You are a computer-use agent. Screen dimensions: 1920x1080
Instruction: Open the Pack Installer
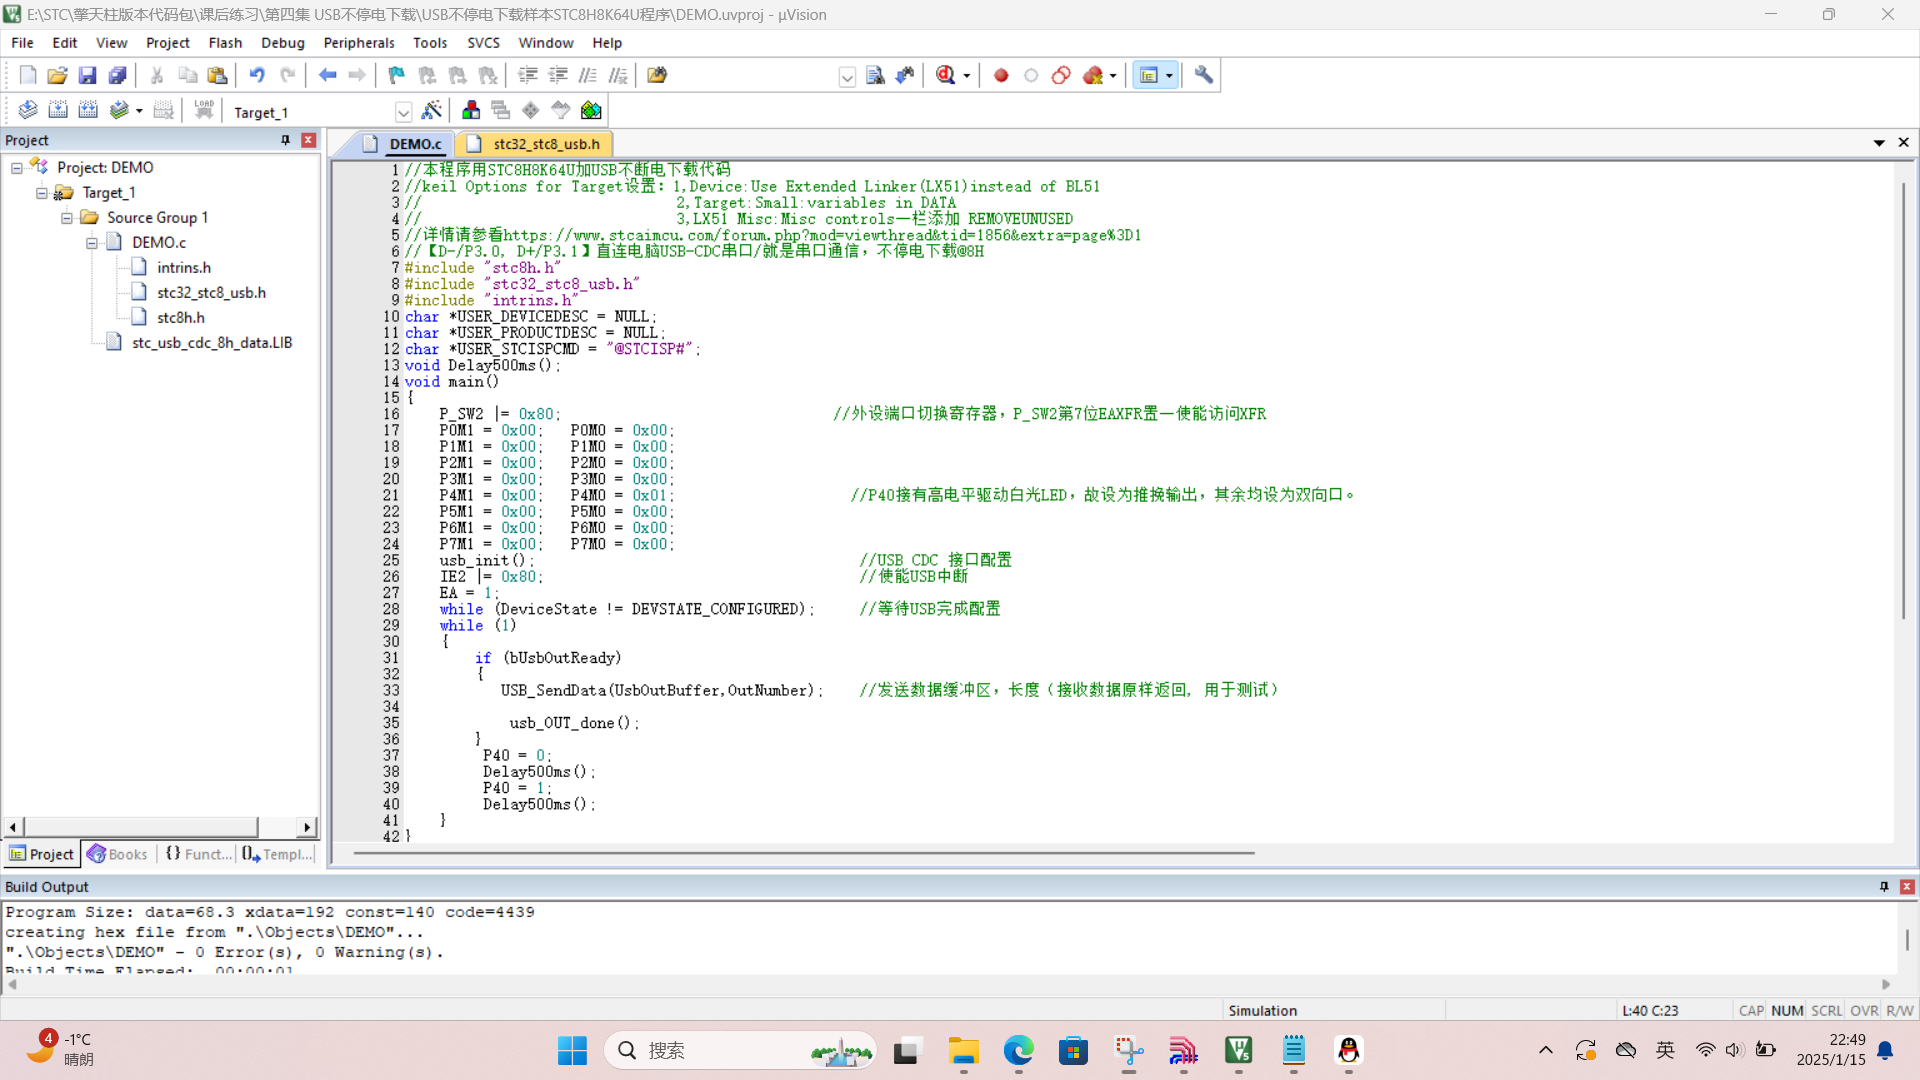click(x=591, y=110)
